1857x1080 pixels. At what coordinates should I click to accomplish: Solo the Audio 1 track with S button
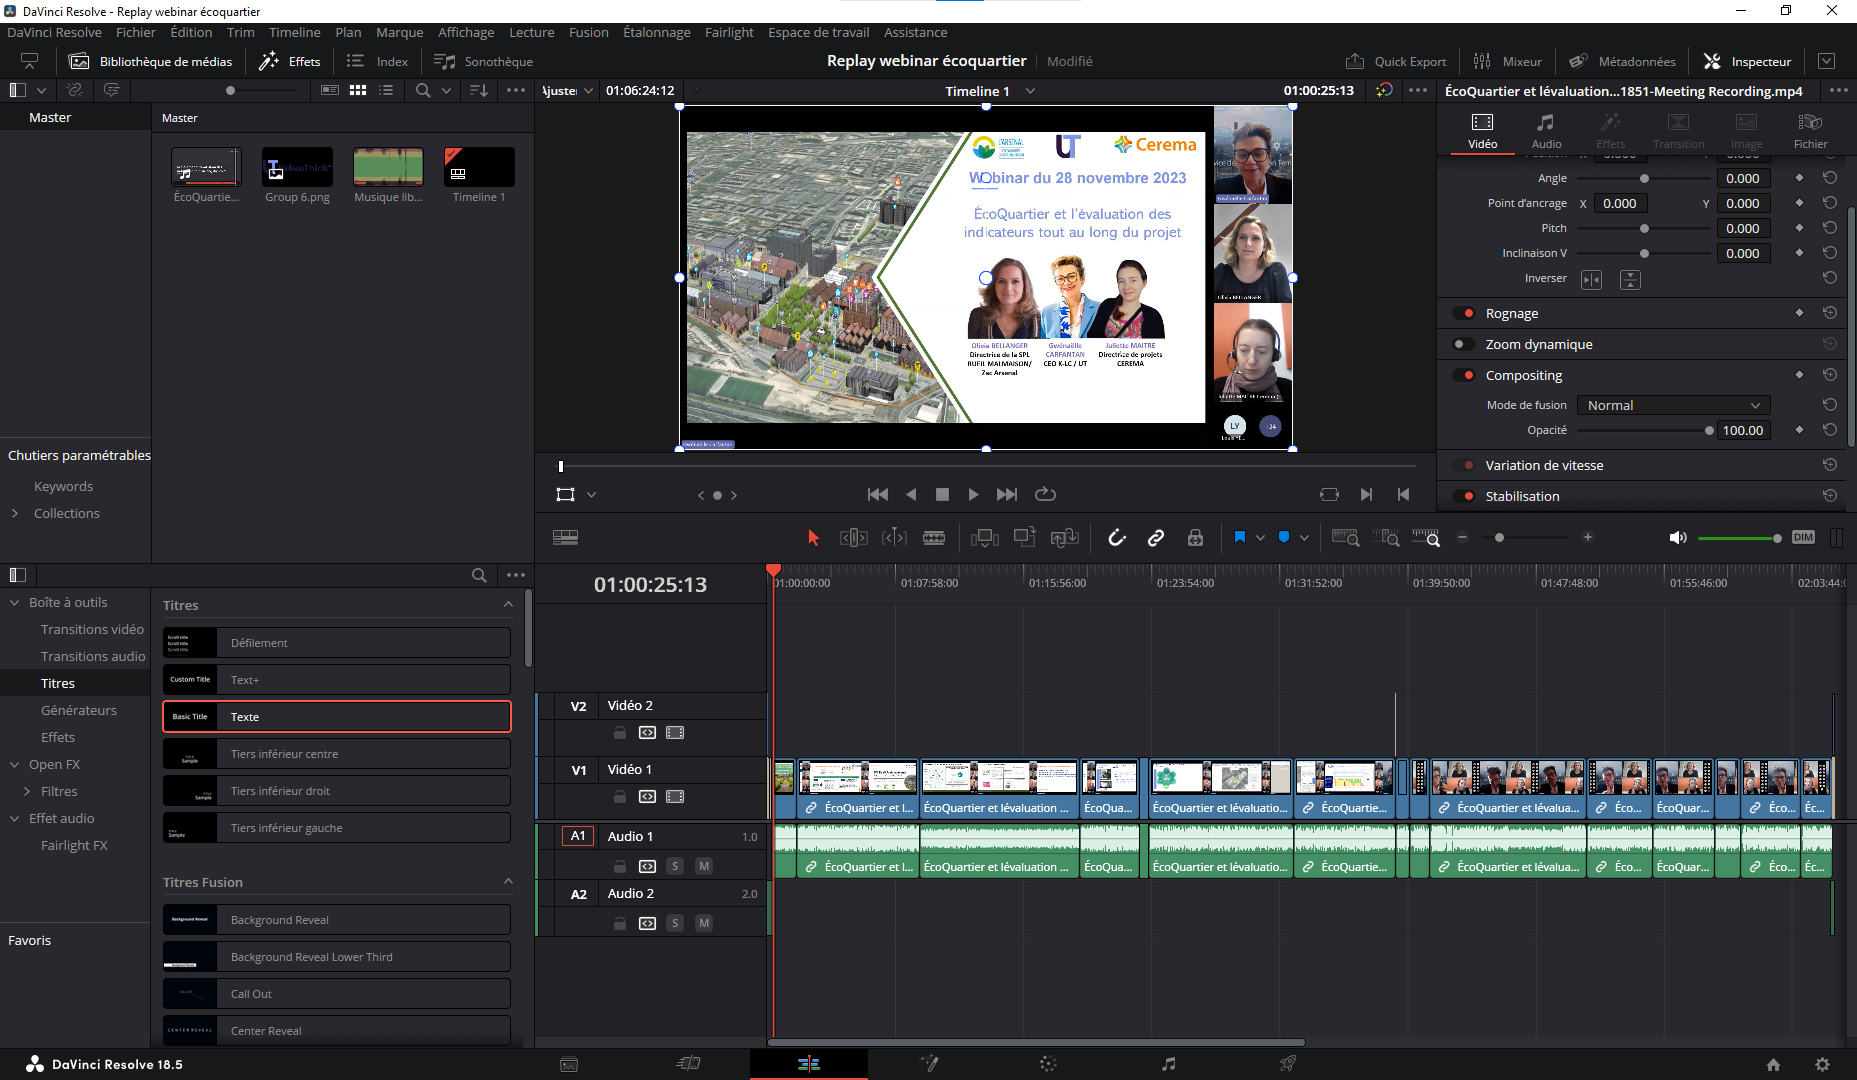tap(676, 866)
